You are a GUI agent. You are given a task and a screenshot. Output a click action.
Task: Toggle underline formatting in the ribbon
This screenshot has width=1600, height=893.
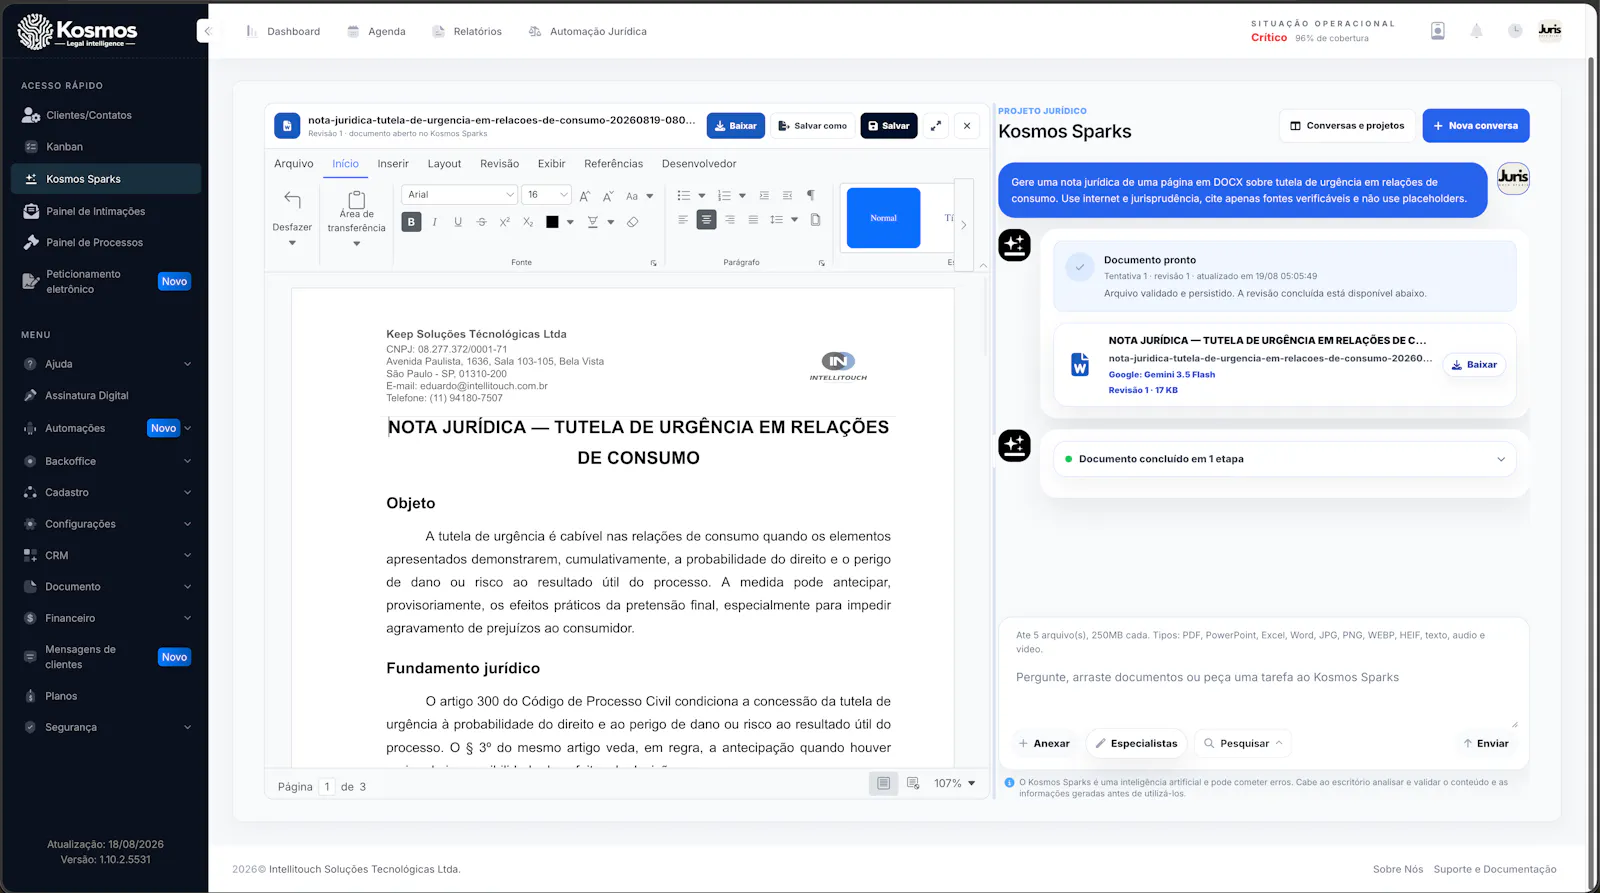tap(458, 222)
